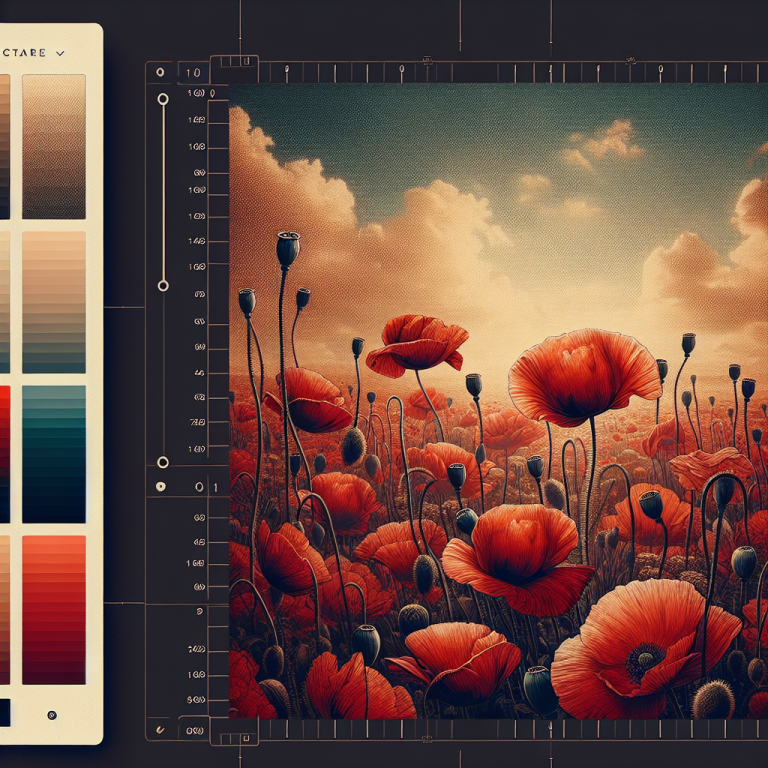This screenshot has height=768, width=768.
Task: Click the palette panel header label
Action: tap(23, 52)
